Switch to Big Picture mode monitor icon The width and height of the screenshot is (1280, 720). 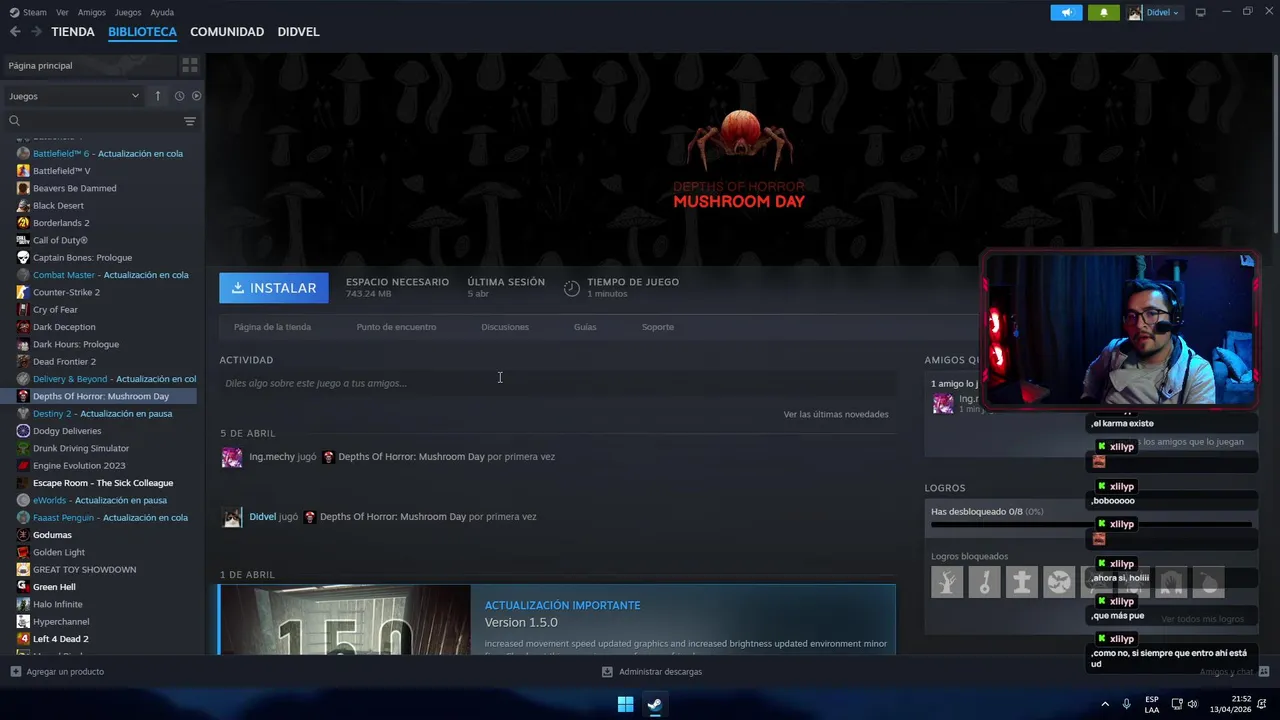(x=1200, y=12)
